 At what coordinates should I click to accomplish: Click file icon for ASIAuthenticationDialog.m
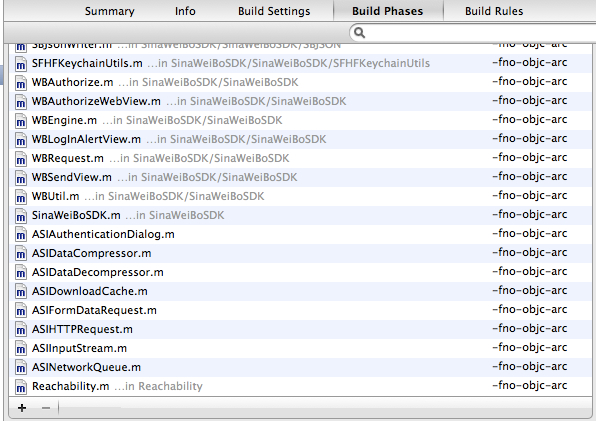tap(21, 235)
